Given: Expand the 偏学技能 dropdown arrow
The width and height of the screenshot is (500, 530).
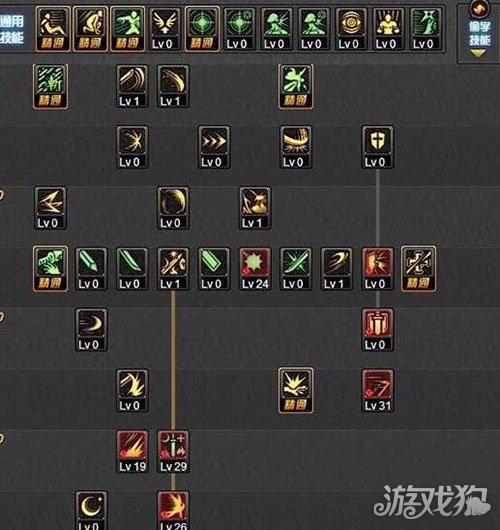Looking at the screenshot, I should tap(478, 53).
